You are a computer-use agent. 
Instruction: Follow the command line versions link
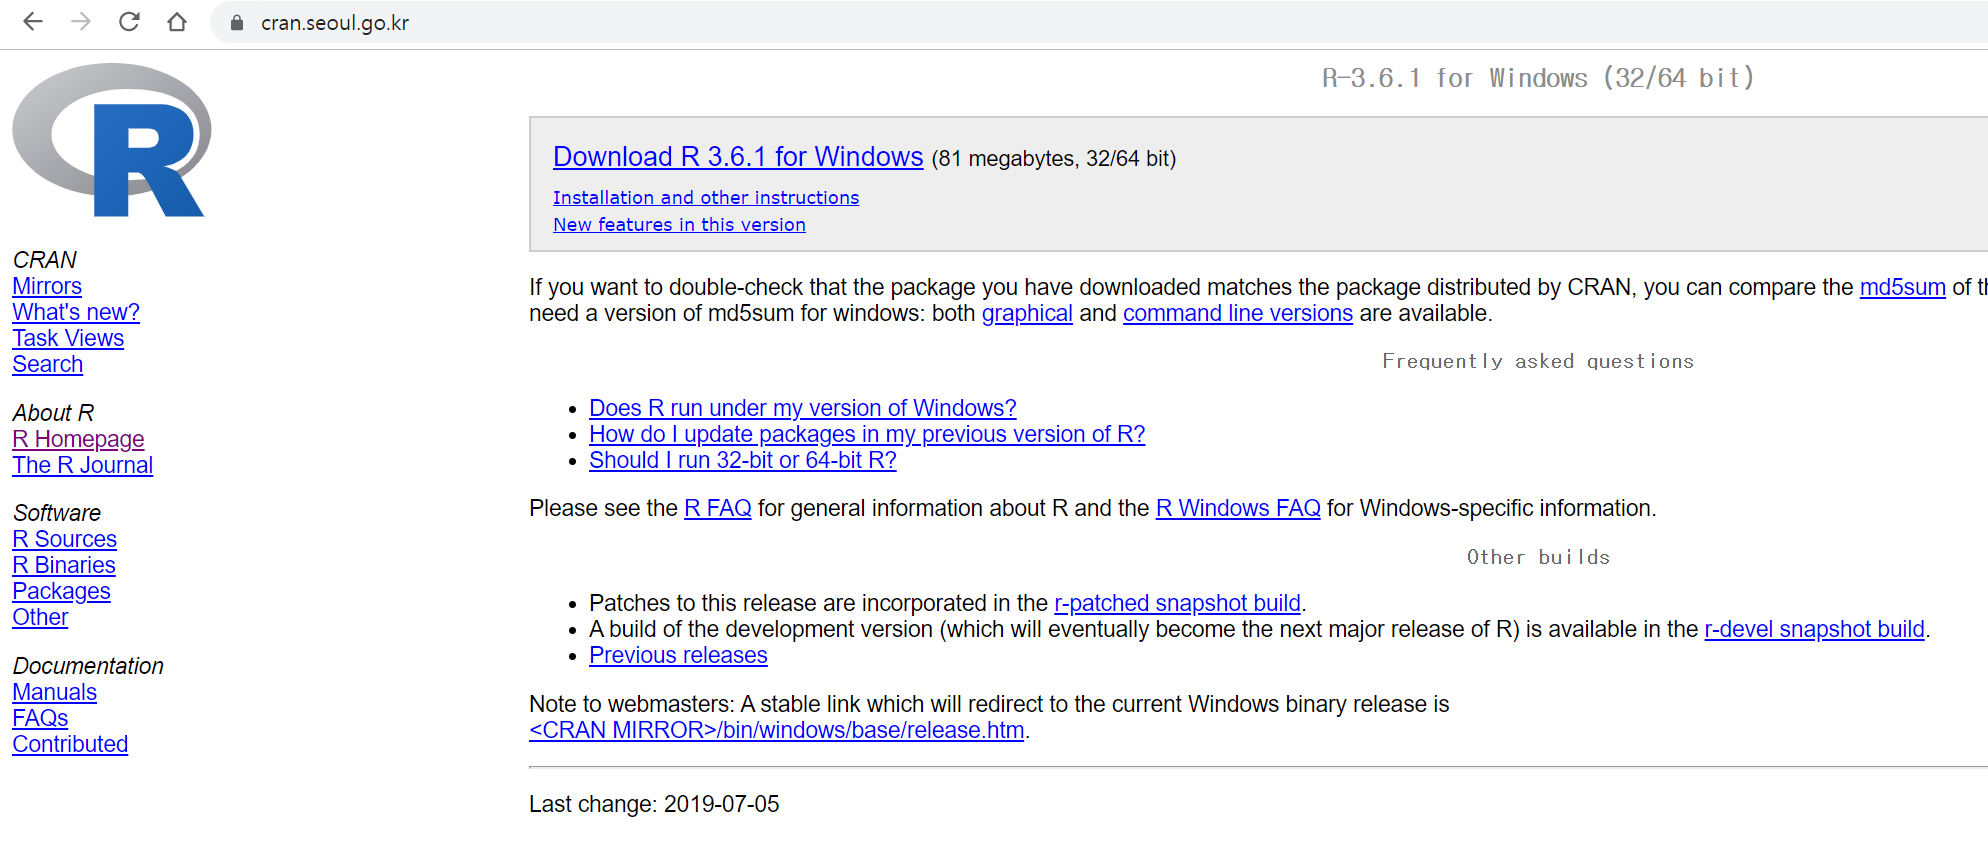tap(1237, 313)
